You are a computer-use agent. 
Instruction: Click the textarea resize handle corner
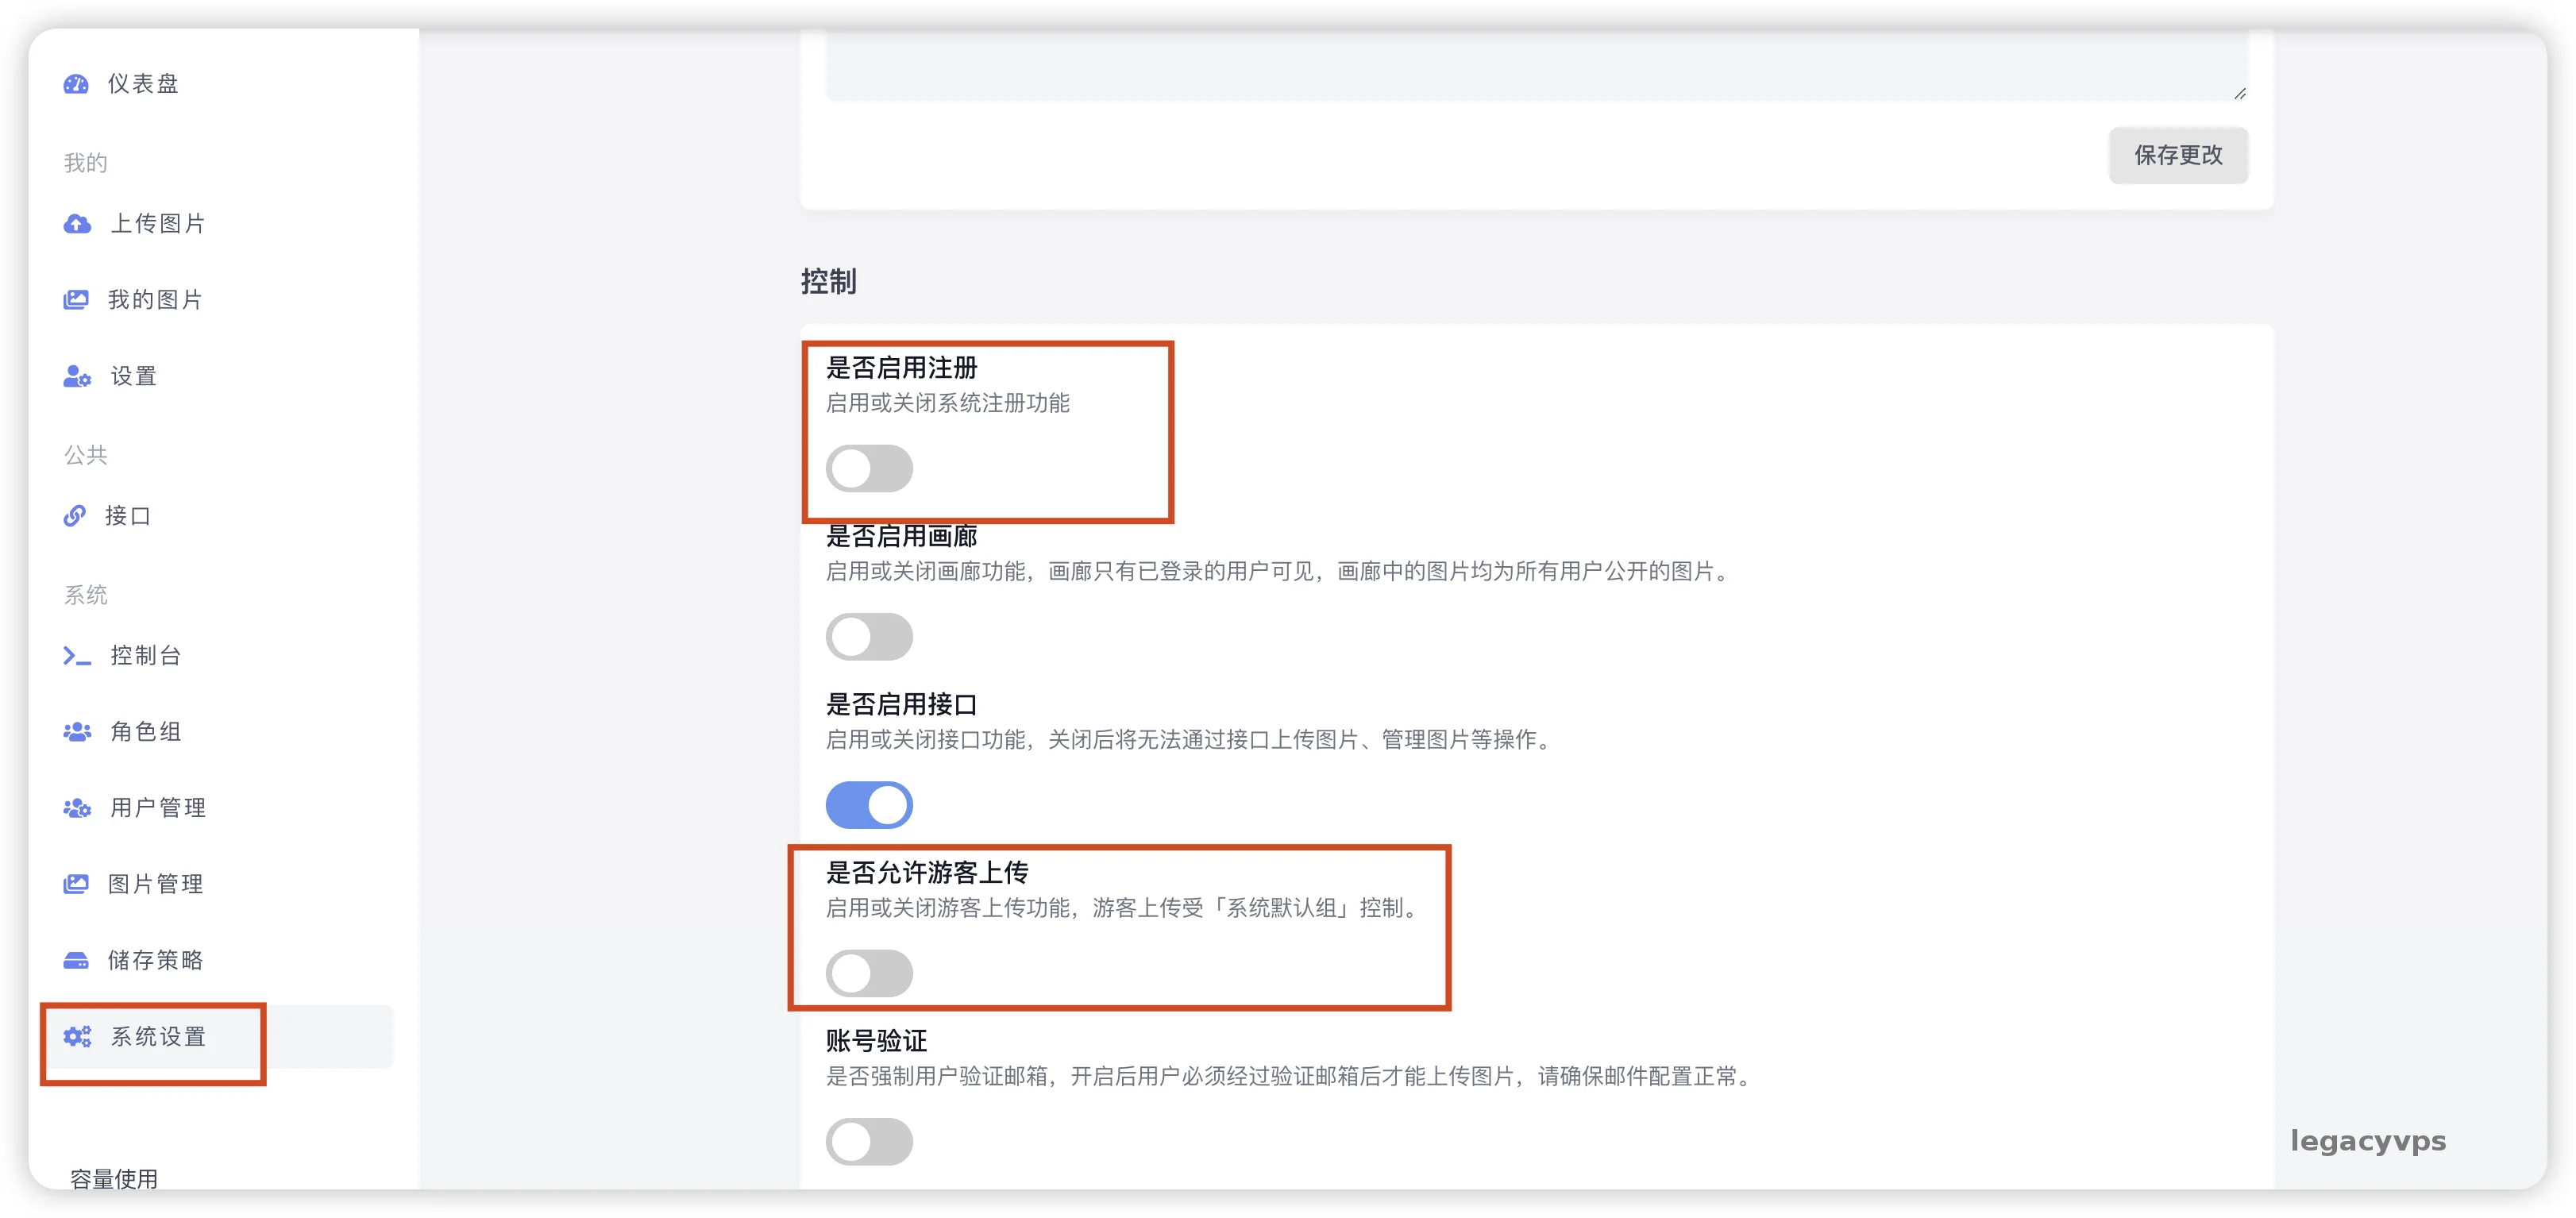click(2239, 93)
